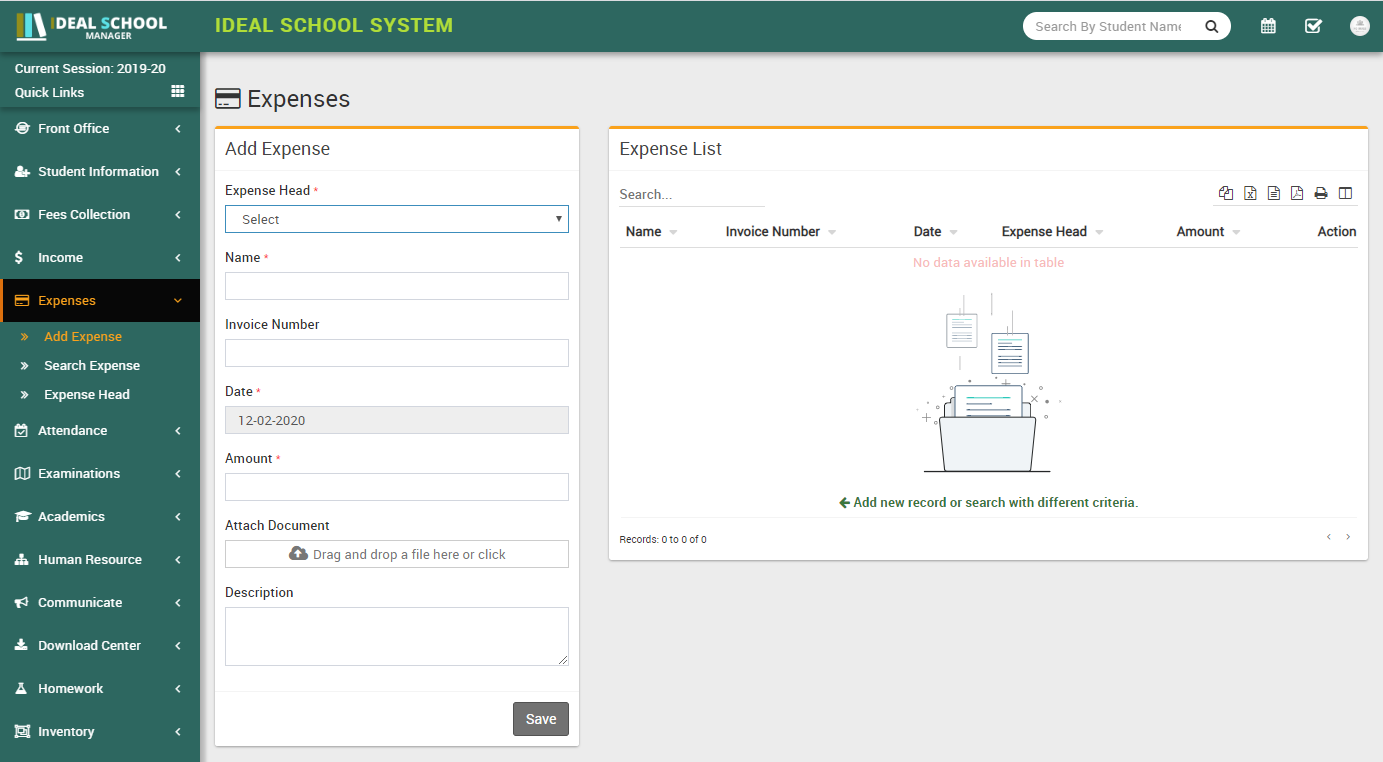This screenshot has height=762, width=1383.
Task: Click the 'Current Session: 2019-20' text
Action: tap(90, 69)
